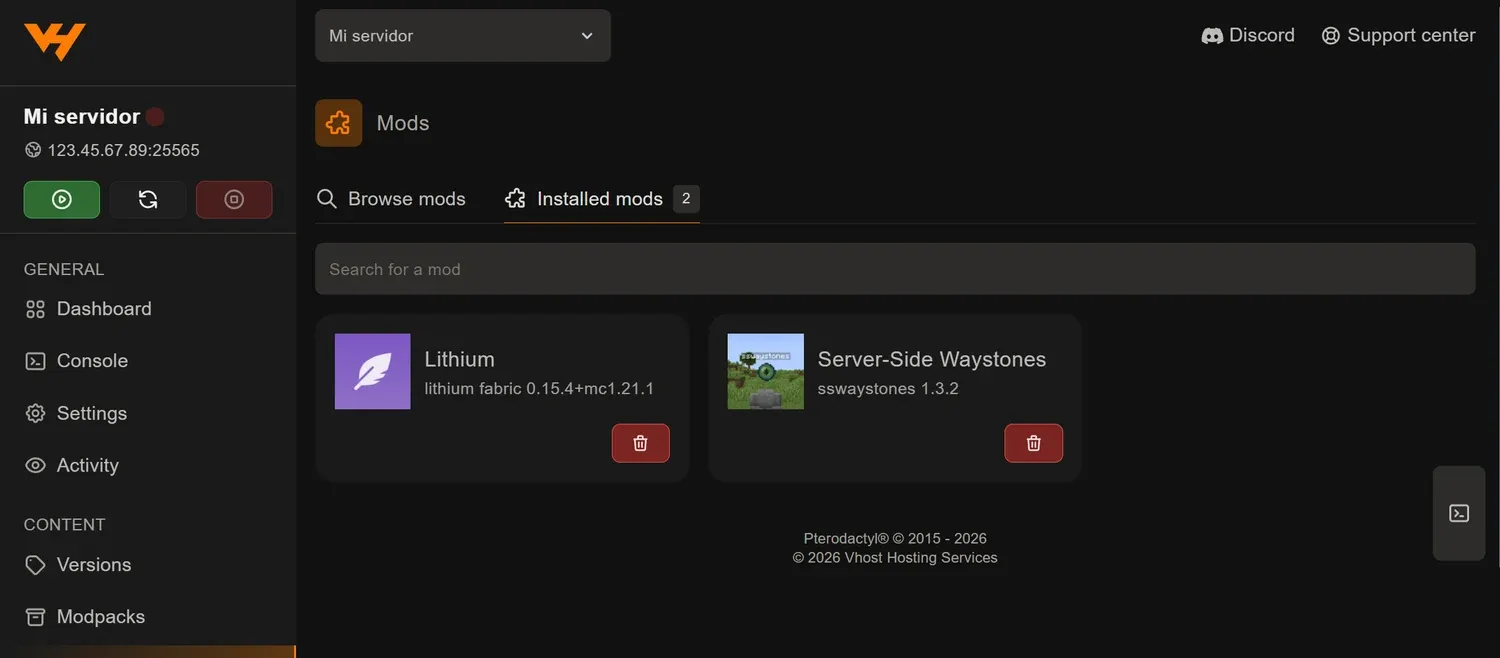Click the orange Mods puzzle icon
The width and height of the screenshot is (1500, 658).
click(339, 123)
